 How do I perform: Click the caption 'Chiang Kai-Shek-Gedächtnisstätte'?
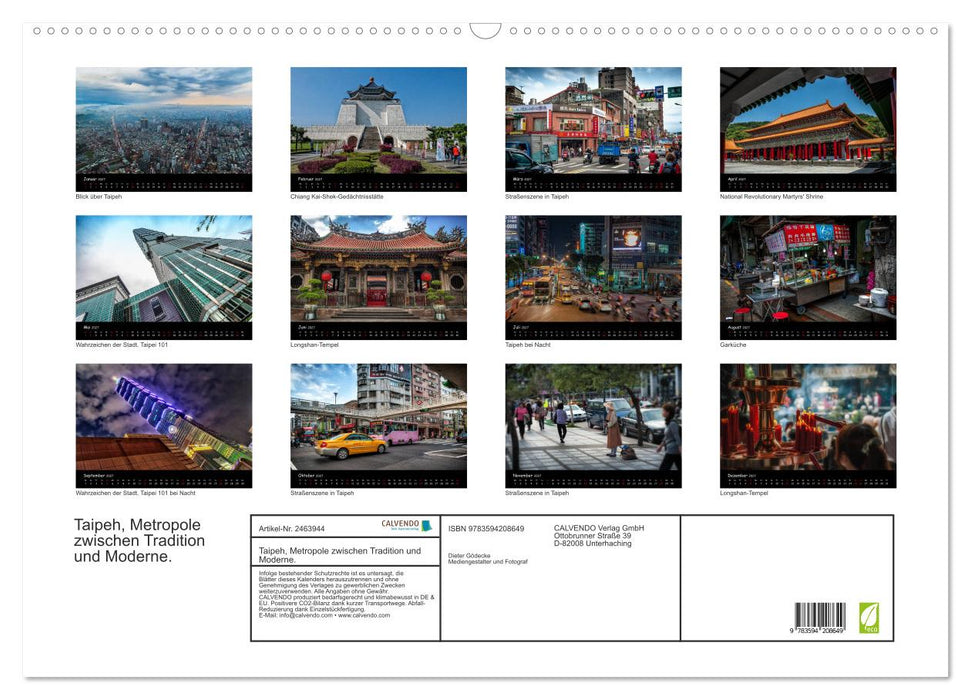337,196
